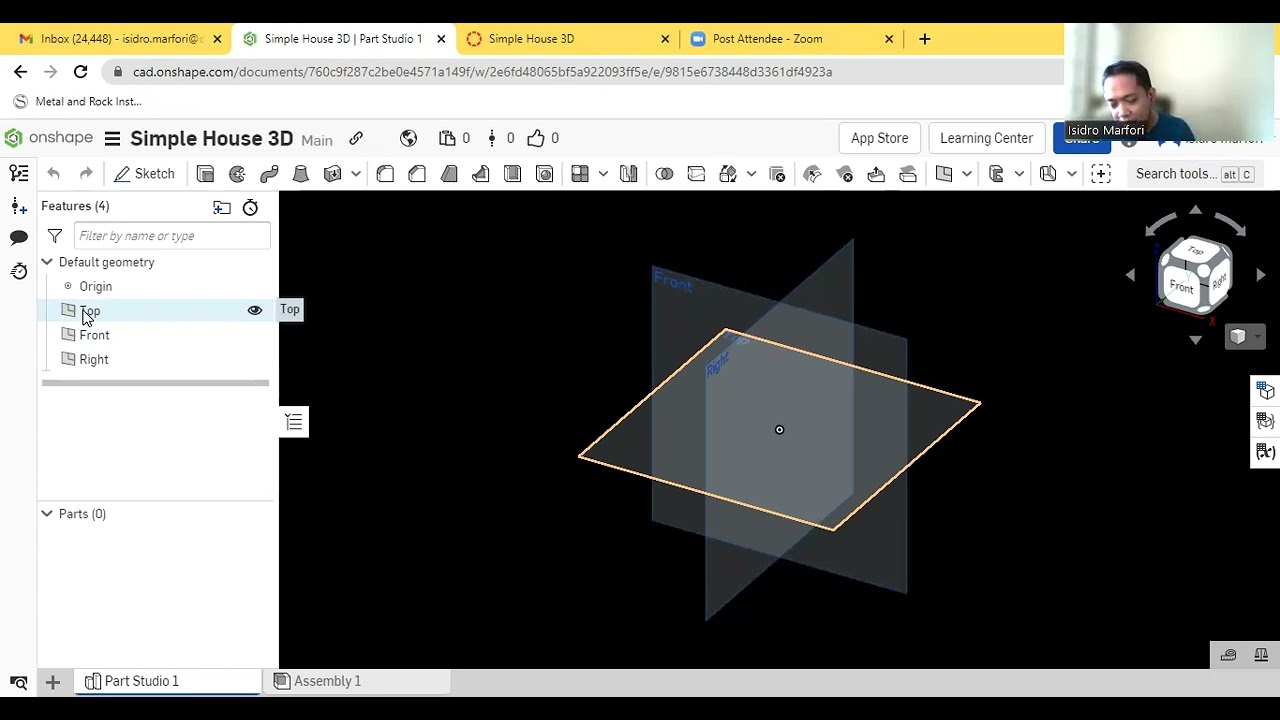Click the plus insert new tab button

[53, 682]
